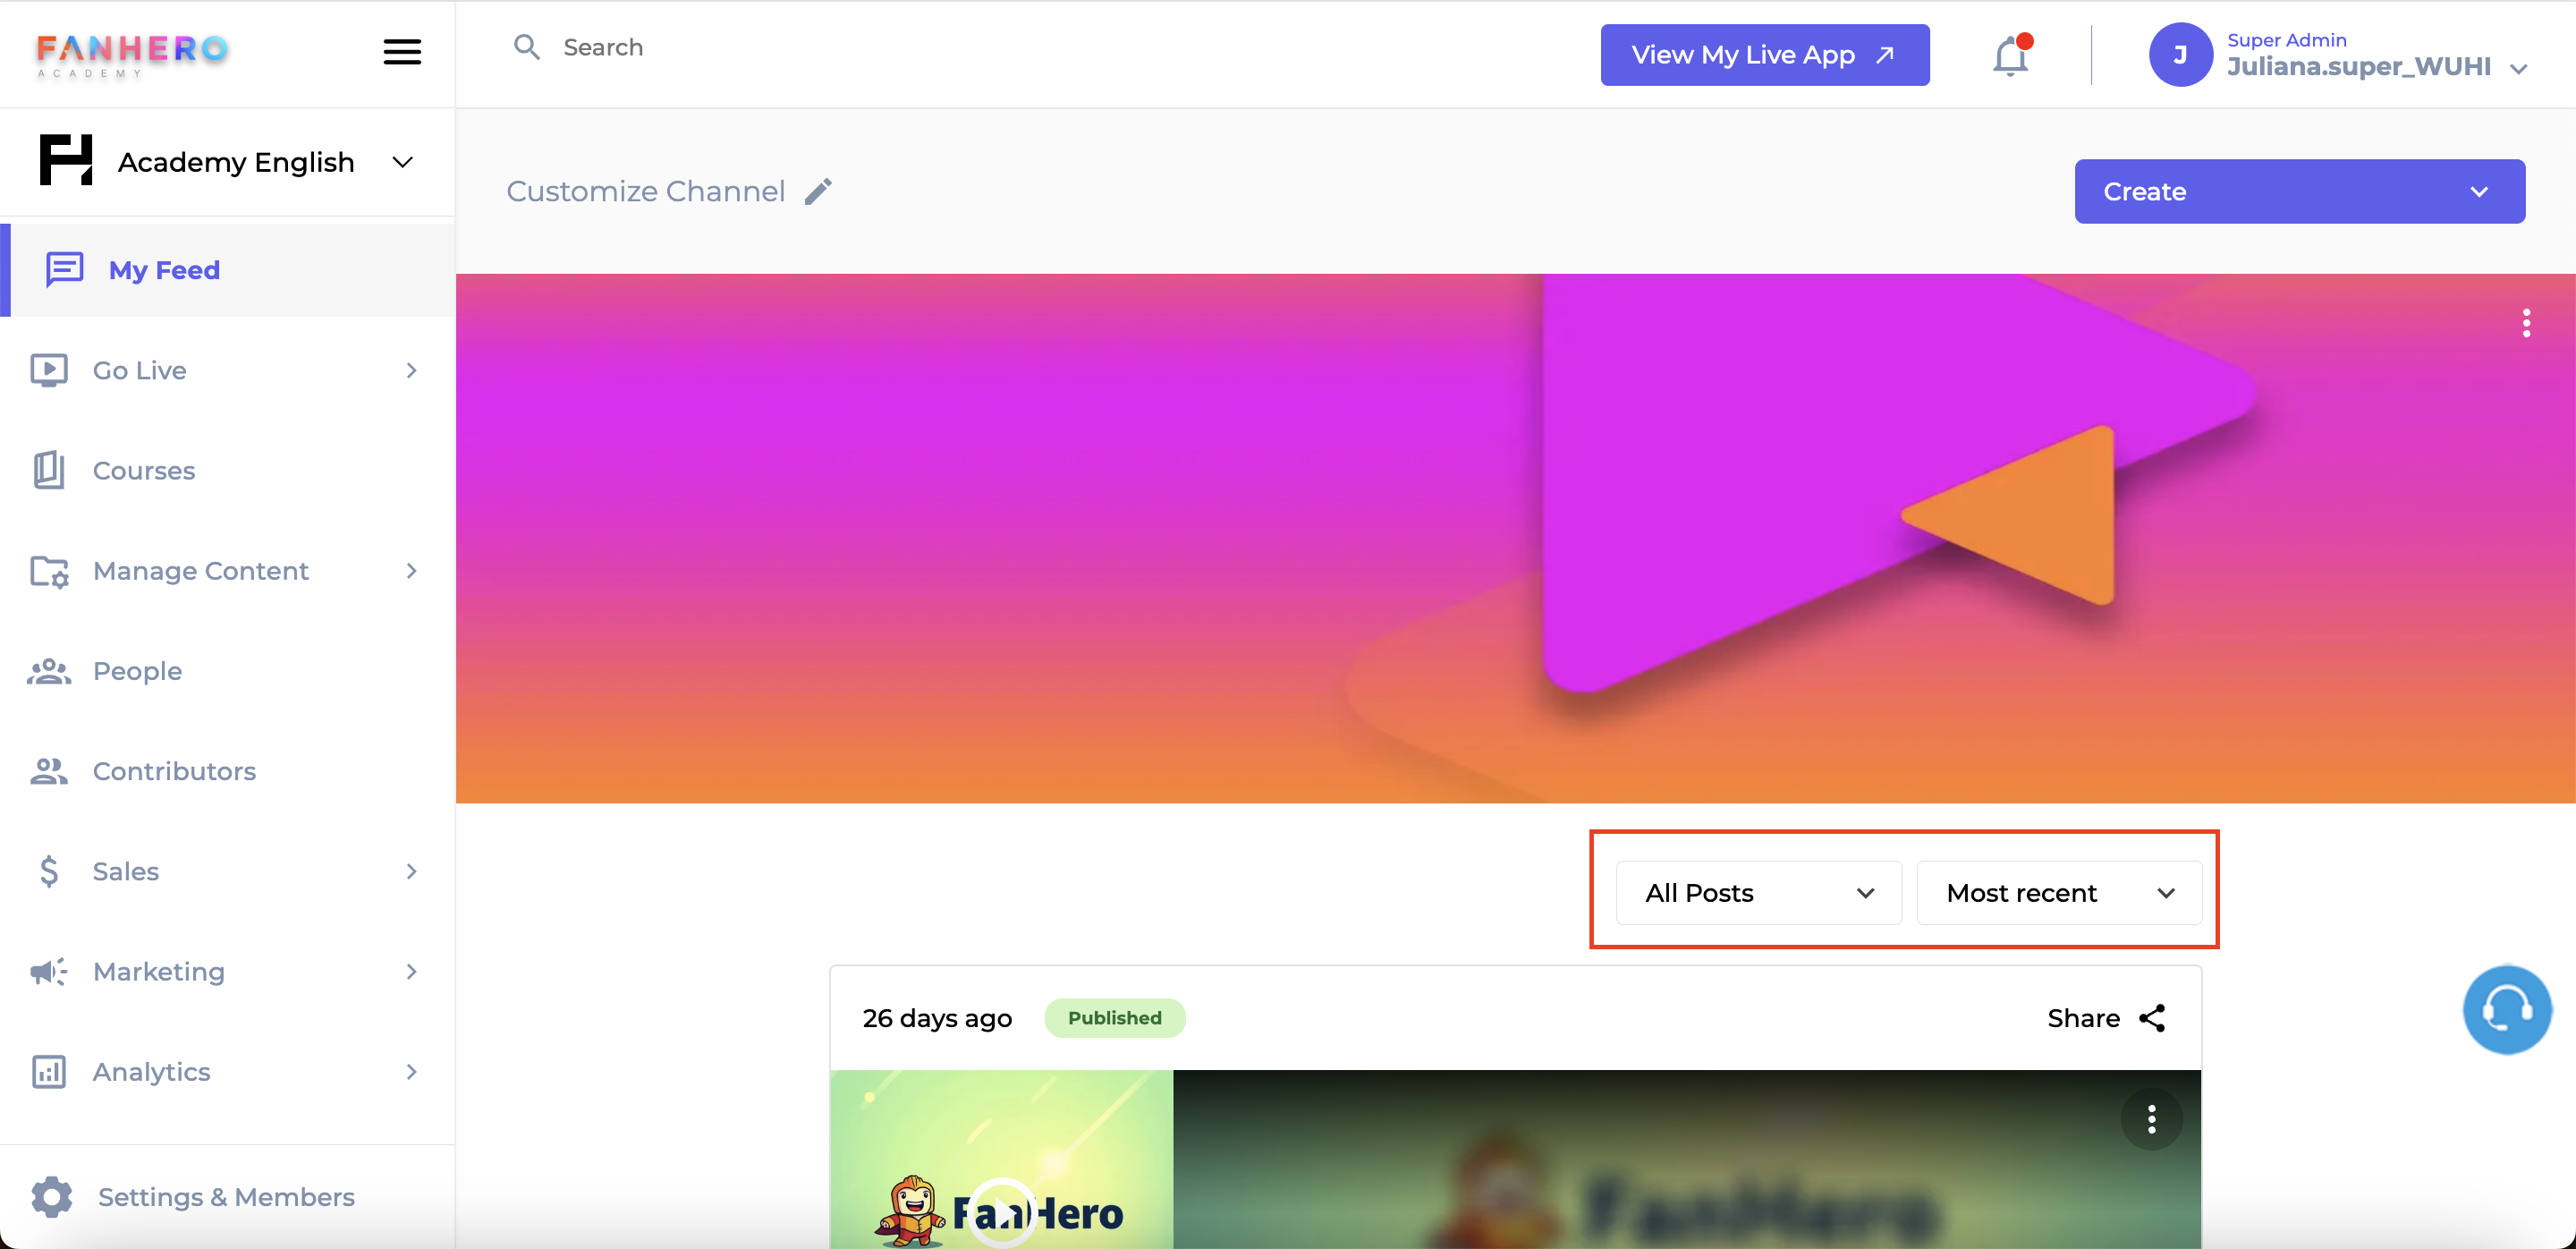Open the notifications bell

(x=2011, y=55)
